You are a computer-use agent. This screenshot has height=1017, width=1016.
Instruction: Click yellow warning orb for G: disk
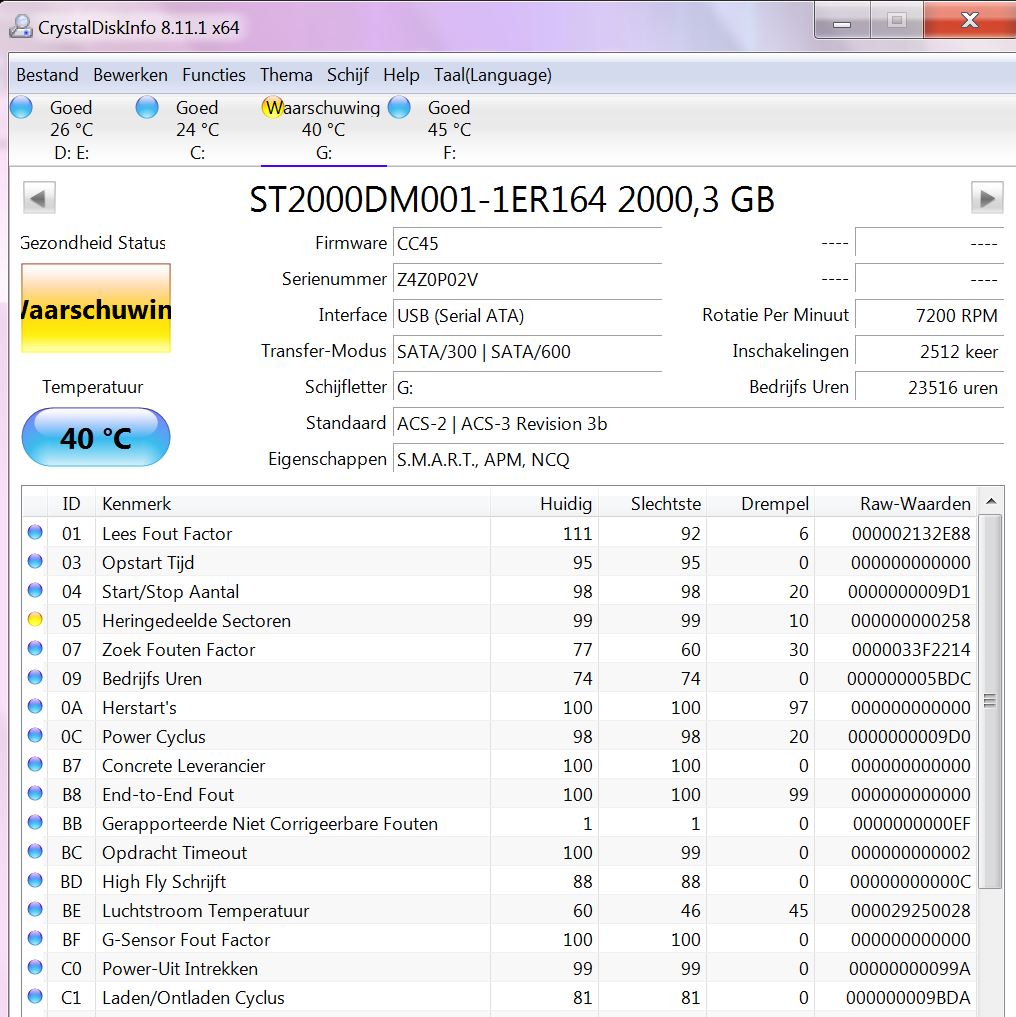coord(272,107)
